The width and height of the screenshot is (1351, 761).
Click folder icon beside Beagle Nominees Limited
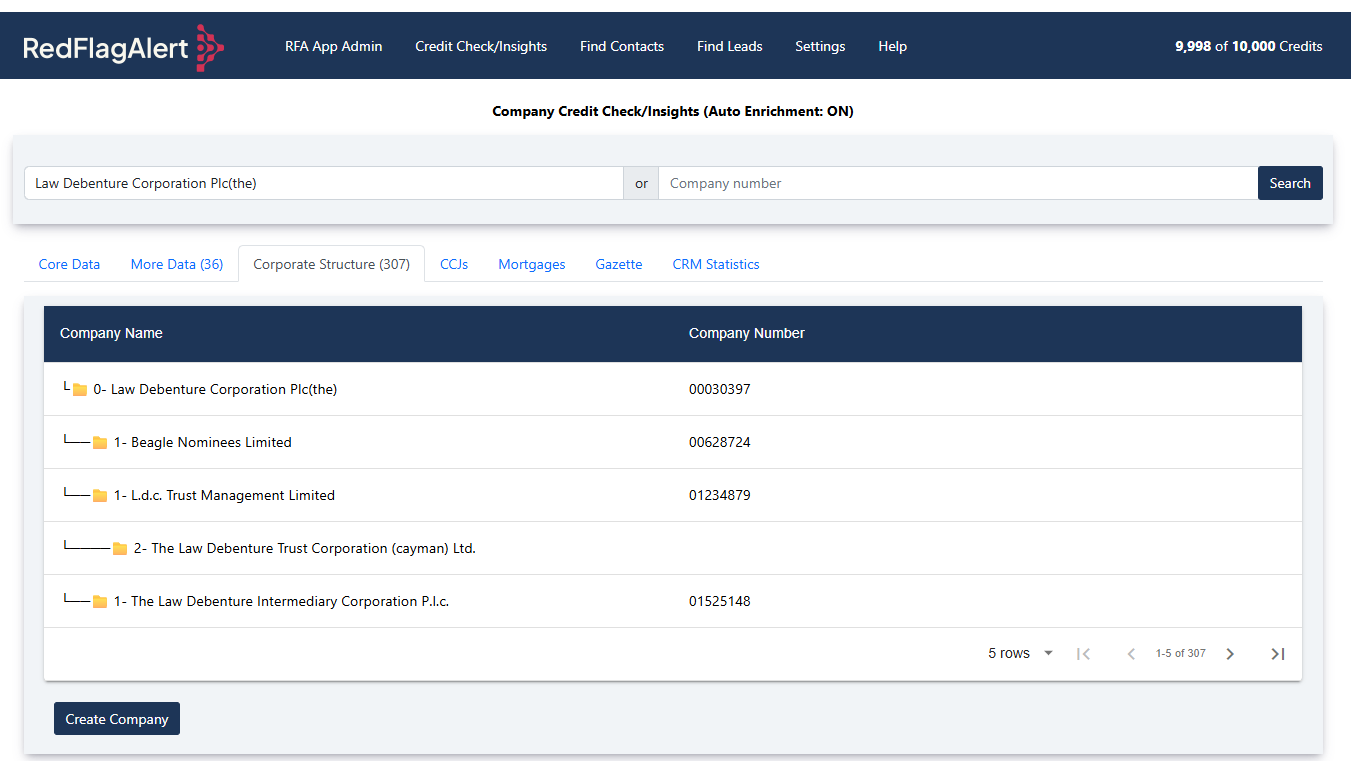pos(100,443)
